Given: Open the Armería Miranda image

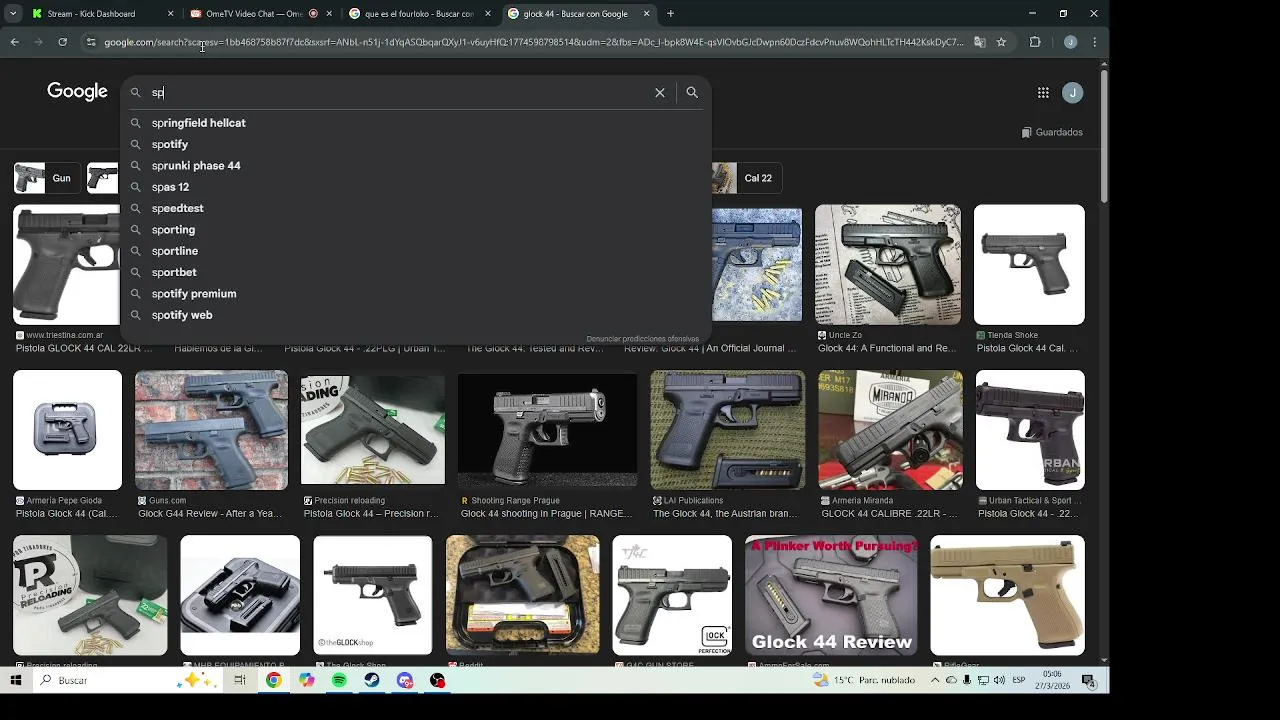Looking at the screenshot, I should (890, 430).
